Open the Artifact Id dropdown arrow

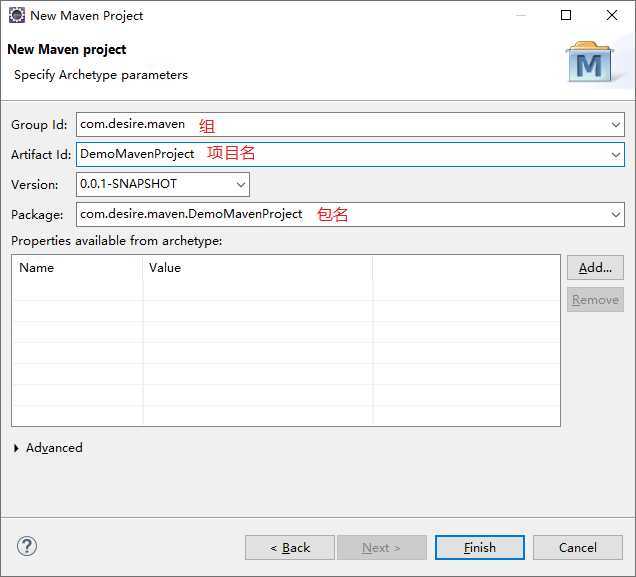(616, 154)
